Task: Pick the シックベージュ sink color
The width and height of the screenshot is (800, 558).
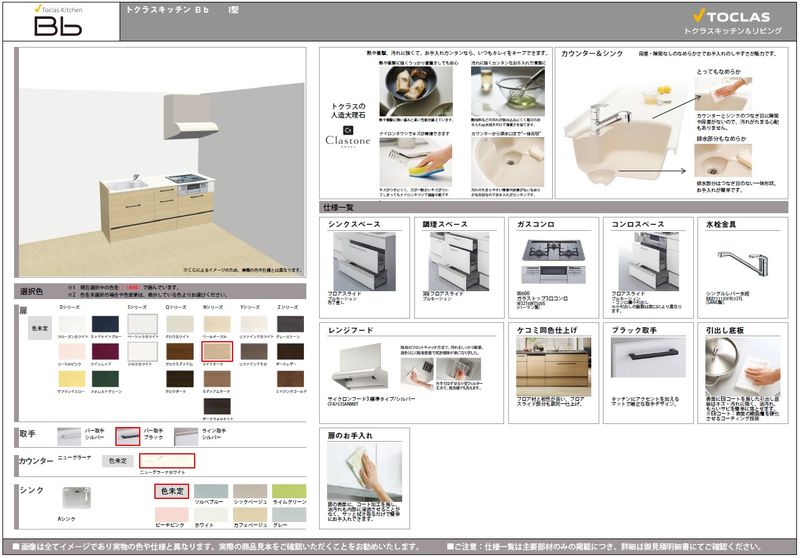Action: 250,491
